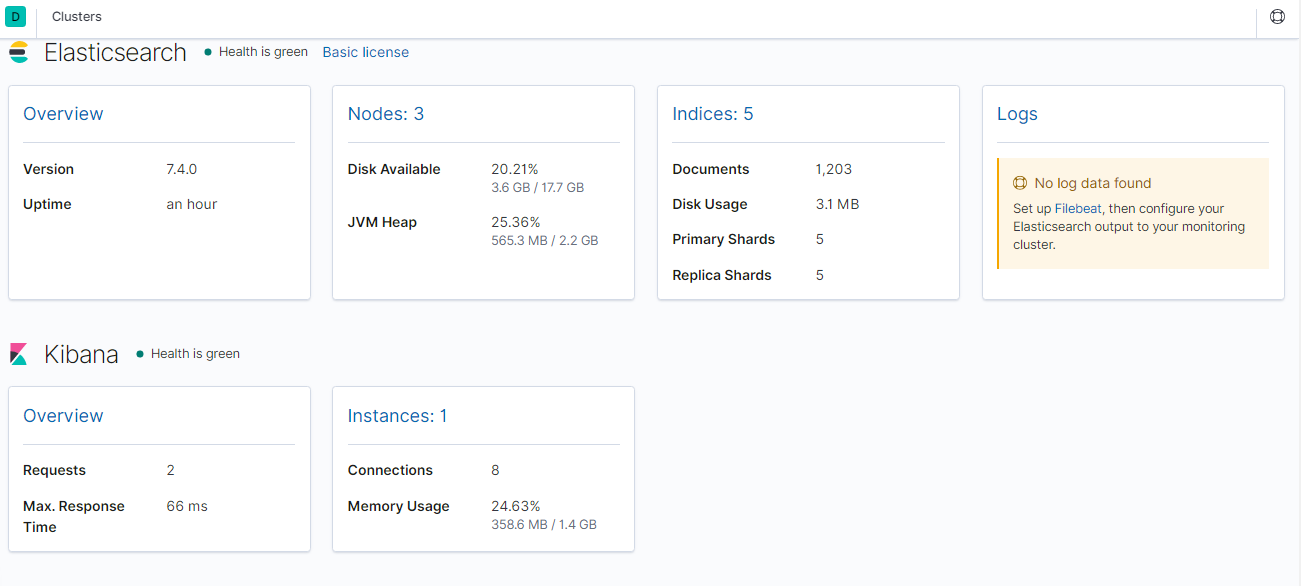1301x586 pixels.
Task: Click the Elasticsearch green health dot
Action: 208,52
